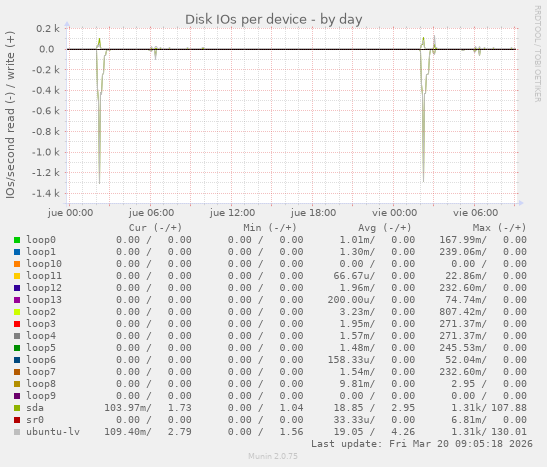Click the sda olive color swatch

(17, 408)
